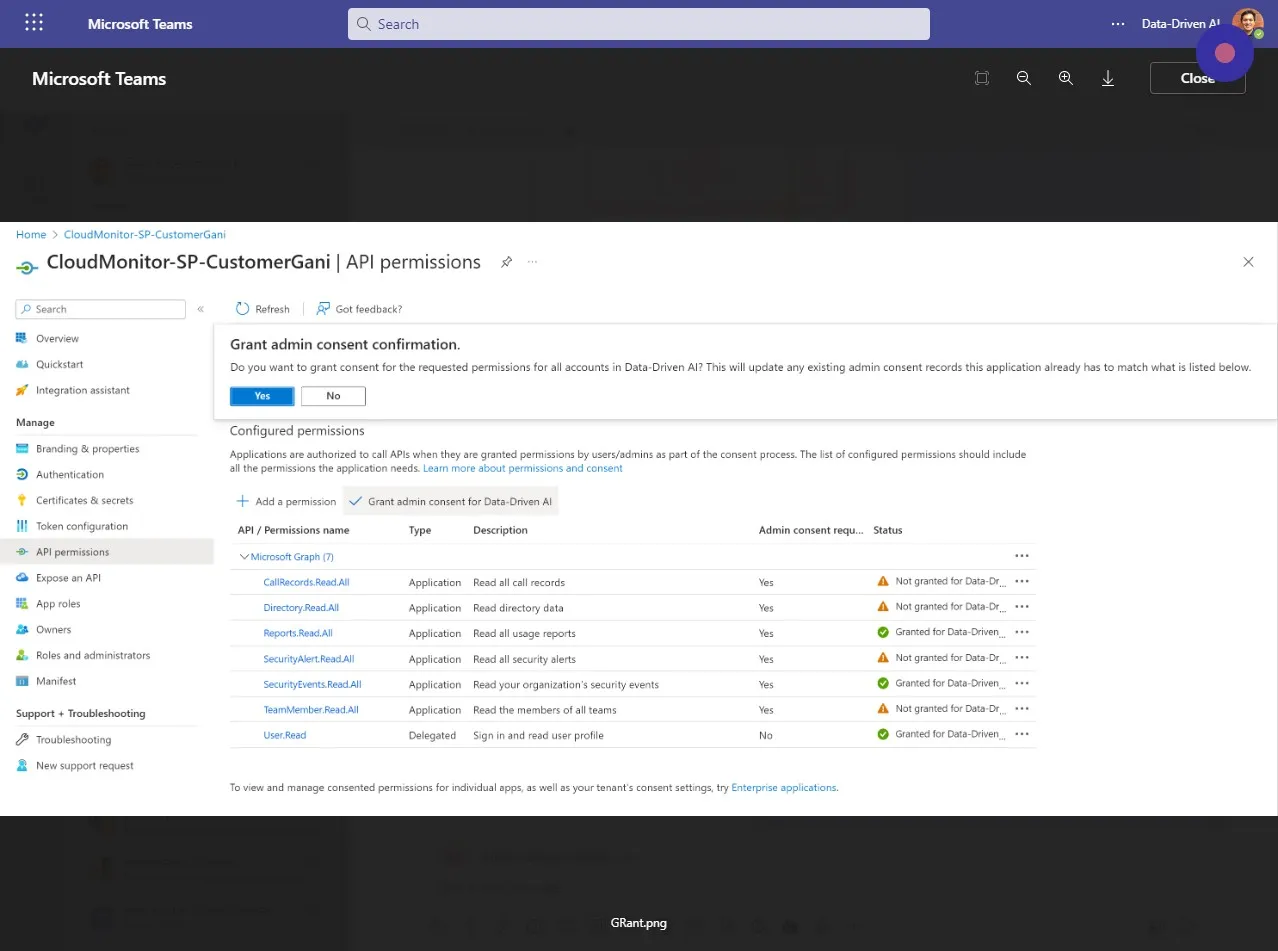
Task: Open the ellipsis menu for SecurityEvents.Read.All
Action: click(x=1021, y=683)
